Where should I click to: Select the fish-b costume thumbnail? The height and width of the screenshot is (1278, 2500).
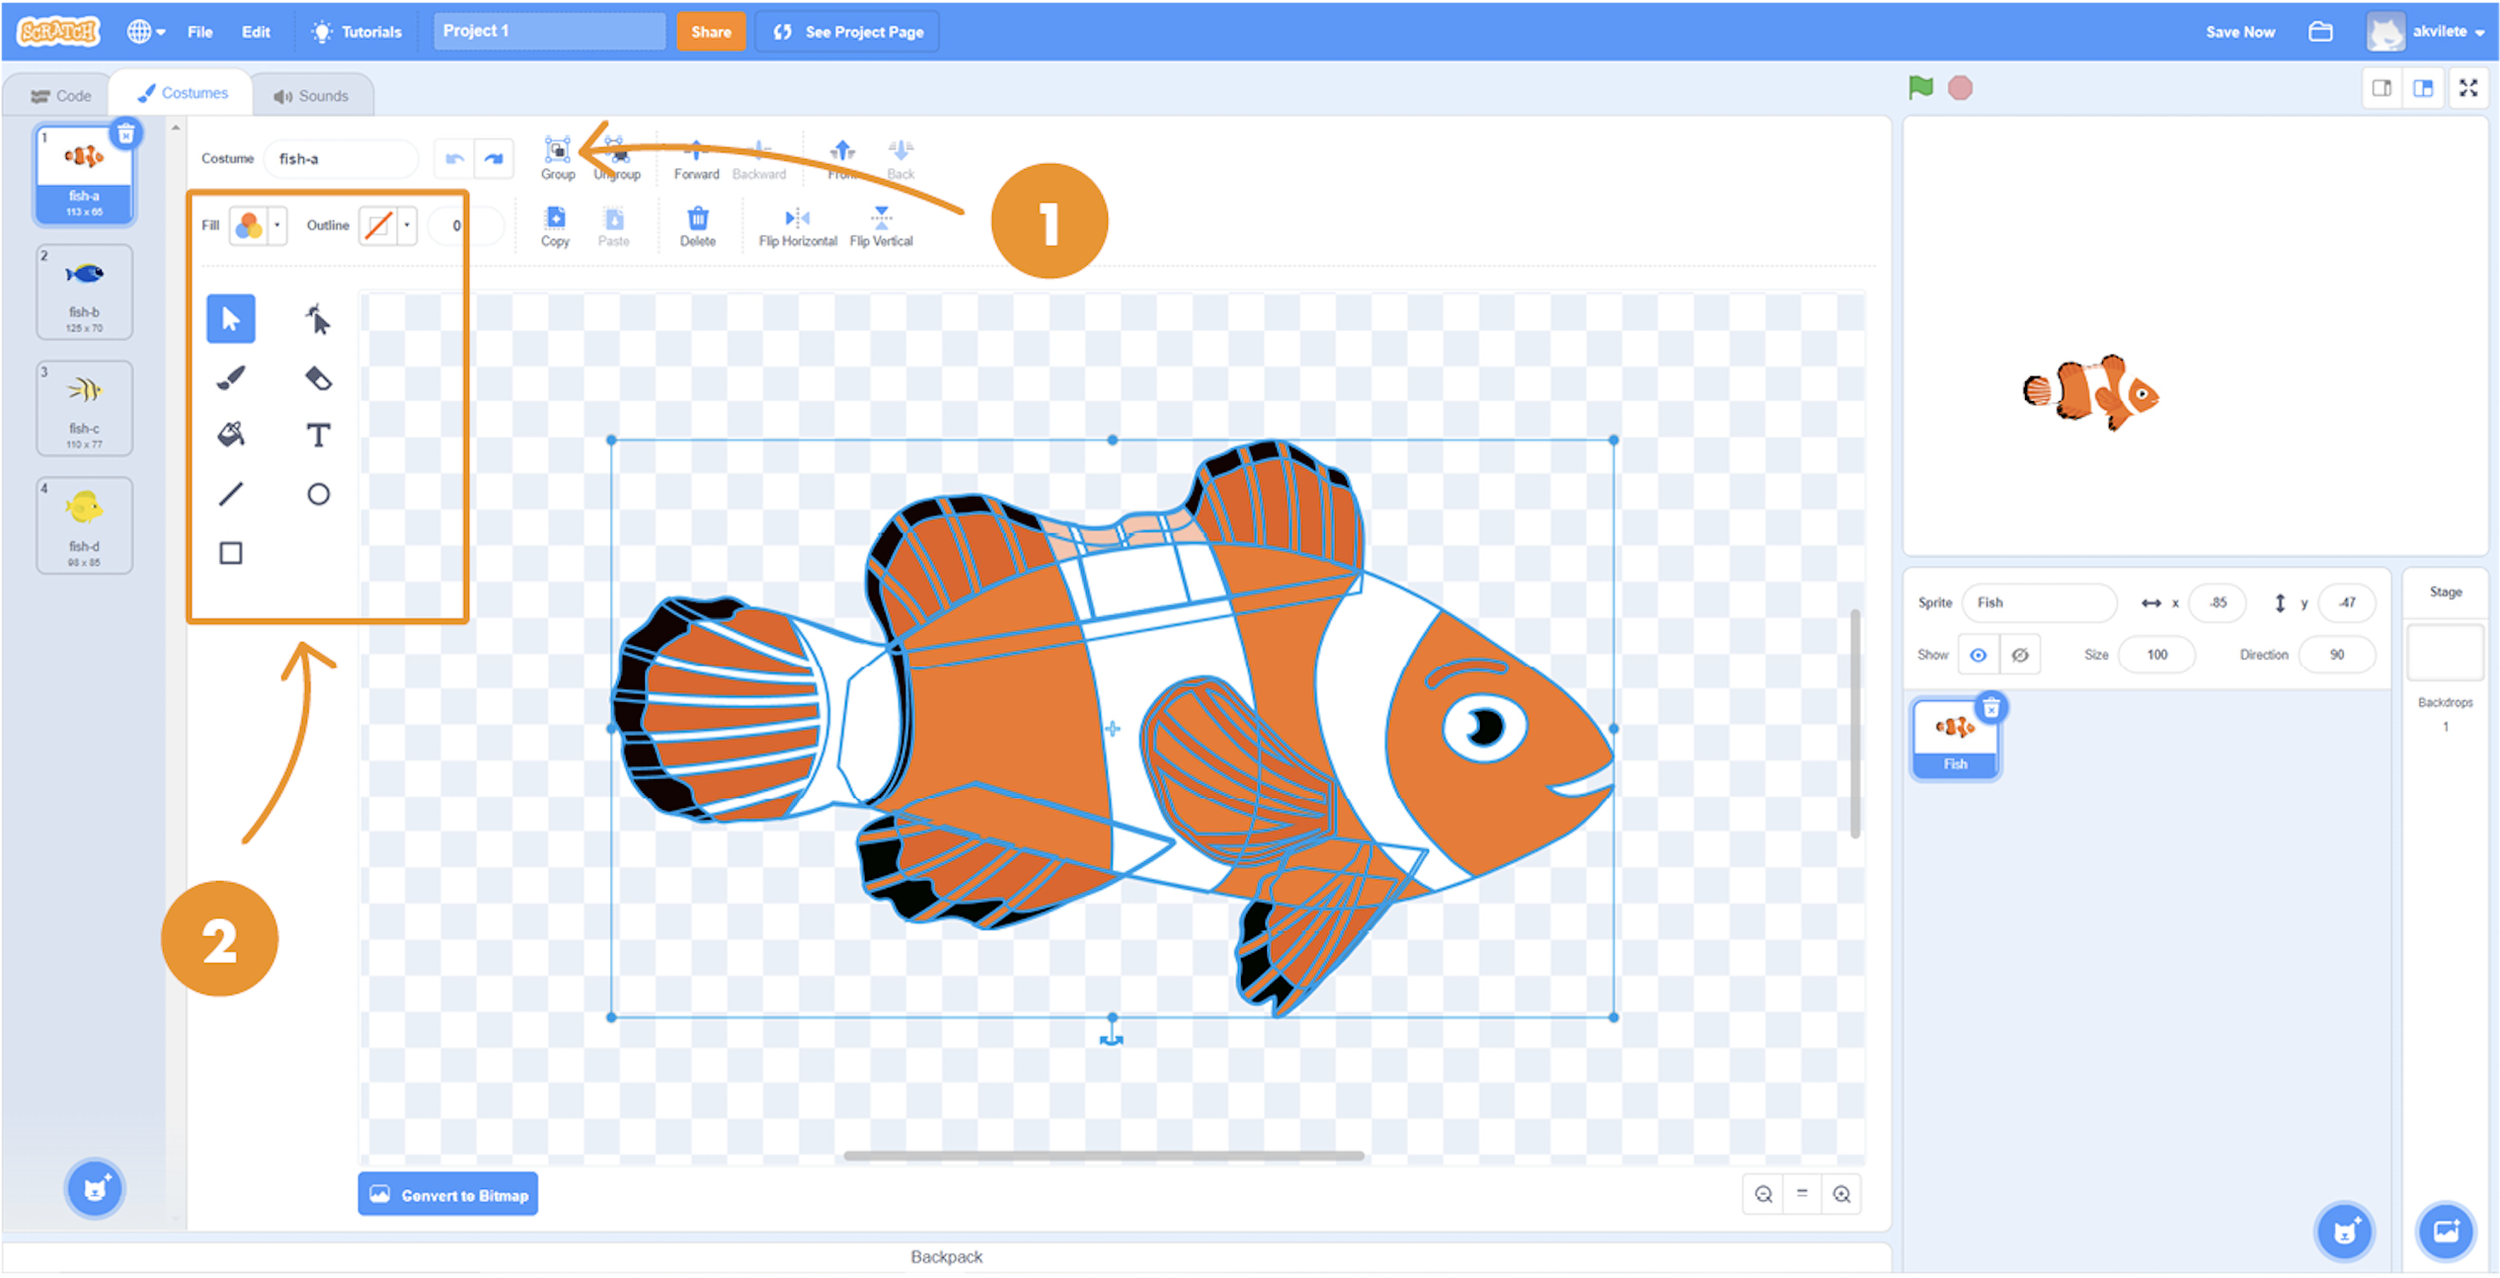pyautogui.click(x=85, y=292)
